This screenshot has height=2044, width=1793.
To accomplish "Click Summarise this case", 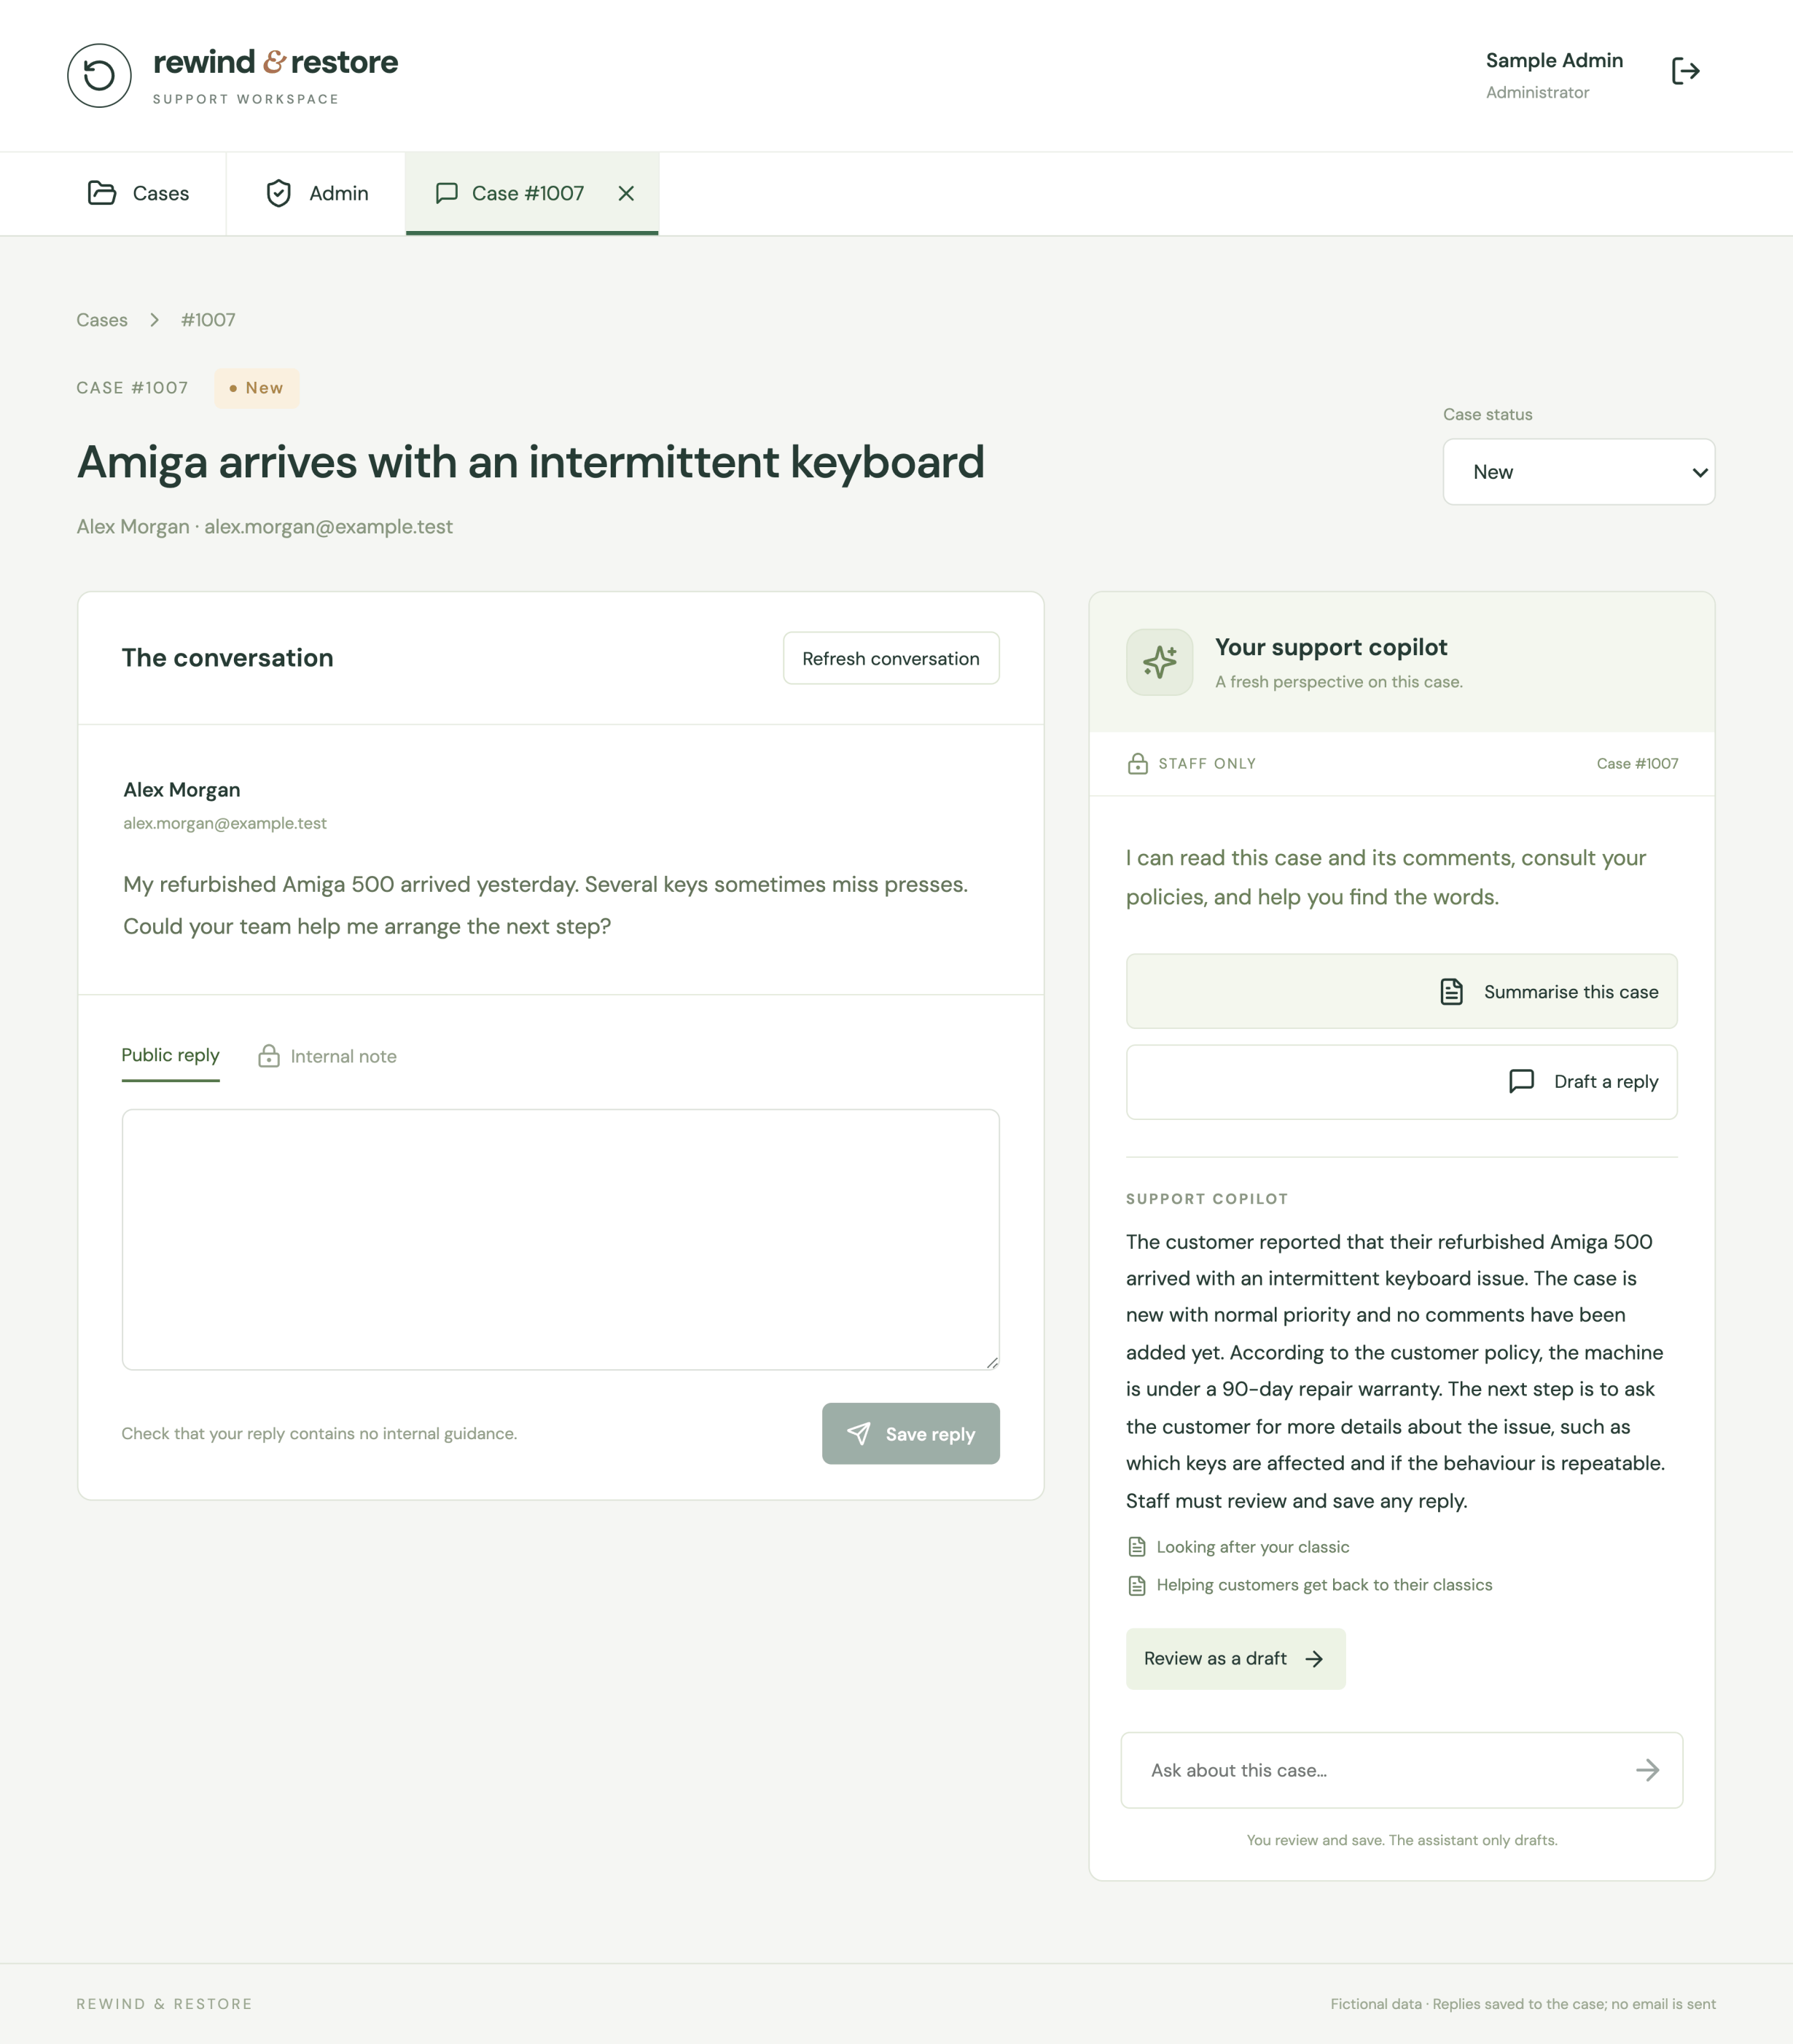I will pyautogui.click(x=1401, y=991).
